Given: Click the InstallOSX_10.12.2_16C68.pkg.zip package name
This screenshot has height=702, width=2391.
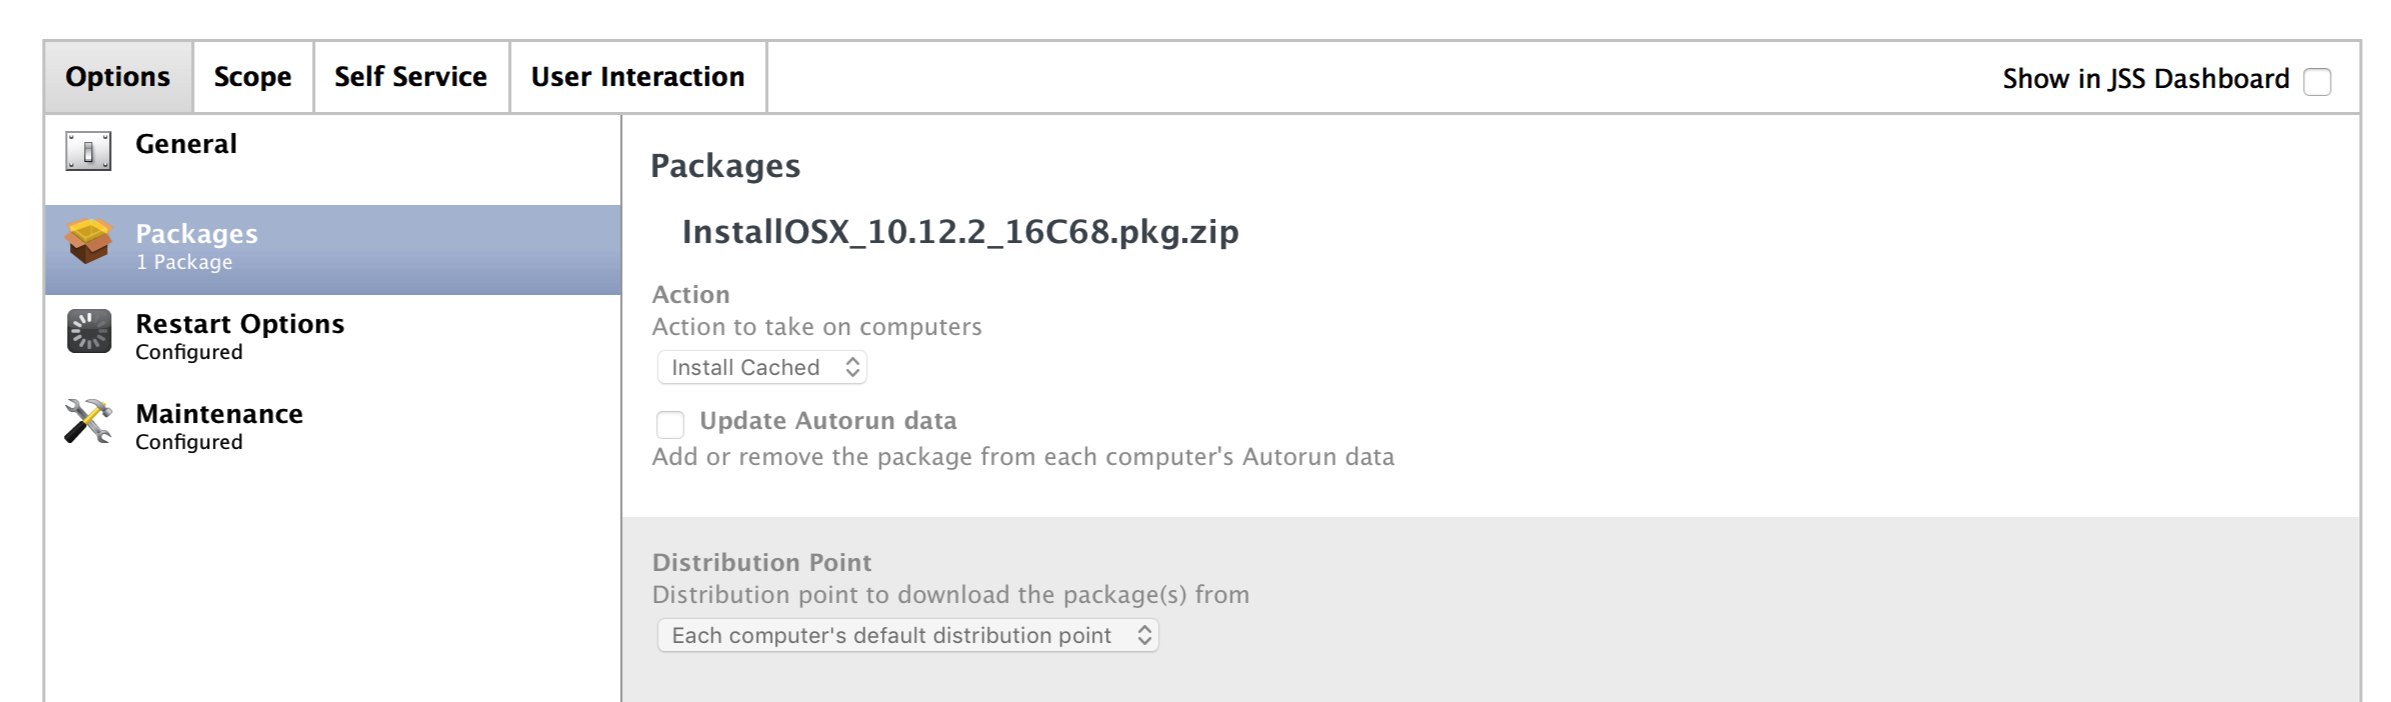Looking at the screenshot, I should (960, 232).
